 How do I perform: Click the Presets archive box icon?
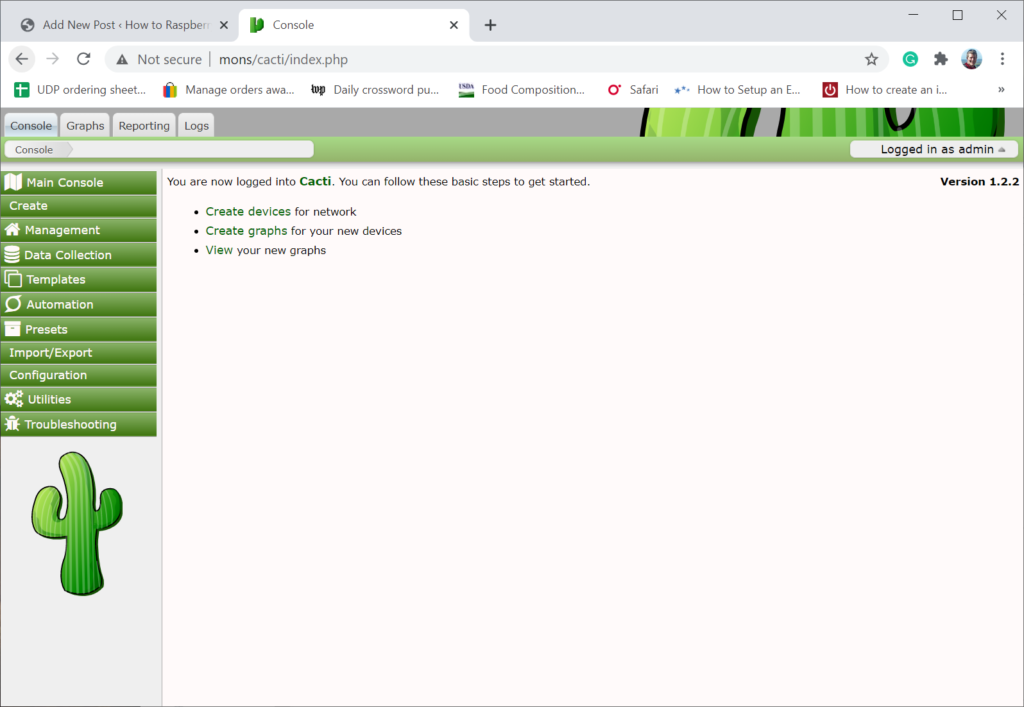pos(12,329)
